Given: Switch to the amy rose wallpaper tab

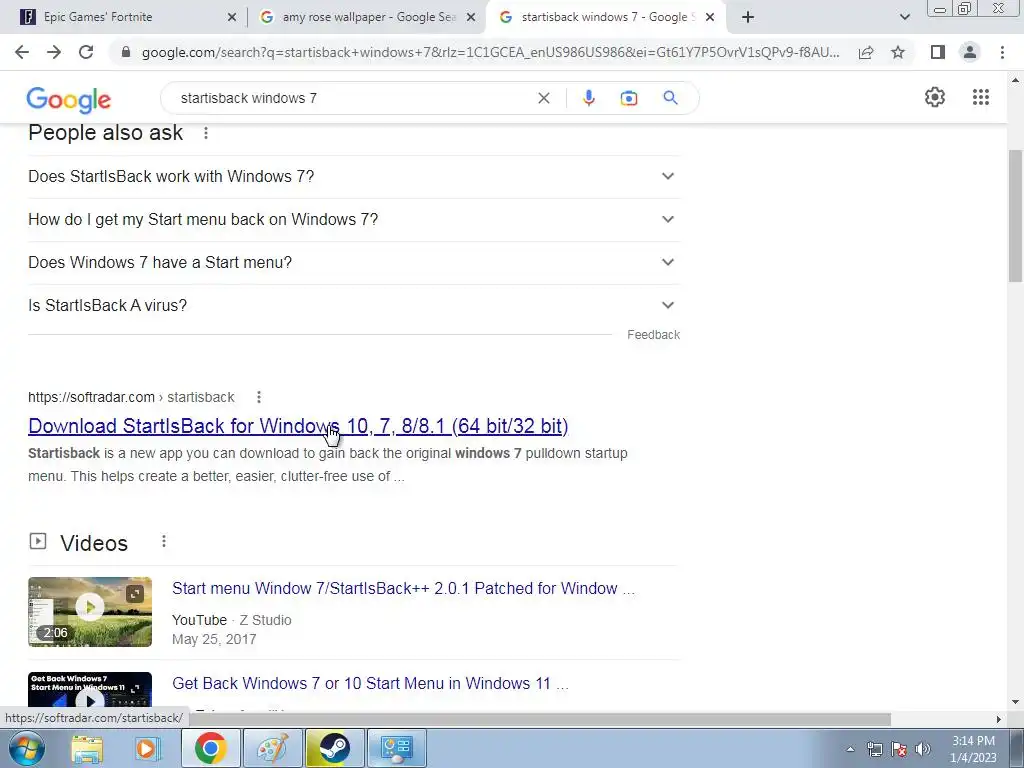Looking at the screenshot, I should (368, 17).
